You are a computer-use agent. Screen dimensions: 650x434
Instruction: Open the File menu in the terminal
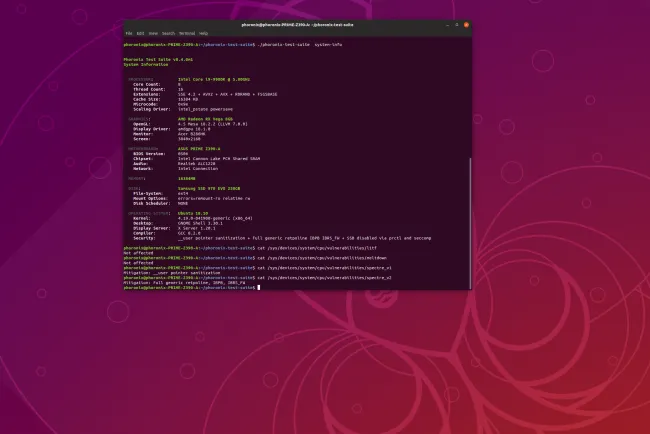129,33
